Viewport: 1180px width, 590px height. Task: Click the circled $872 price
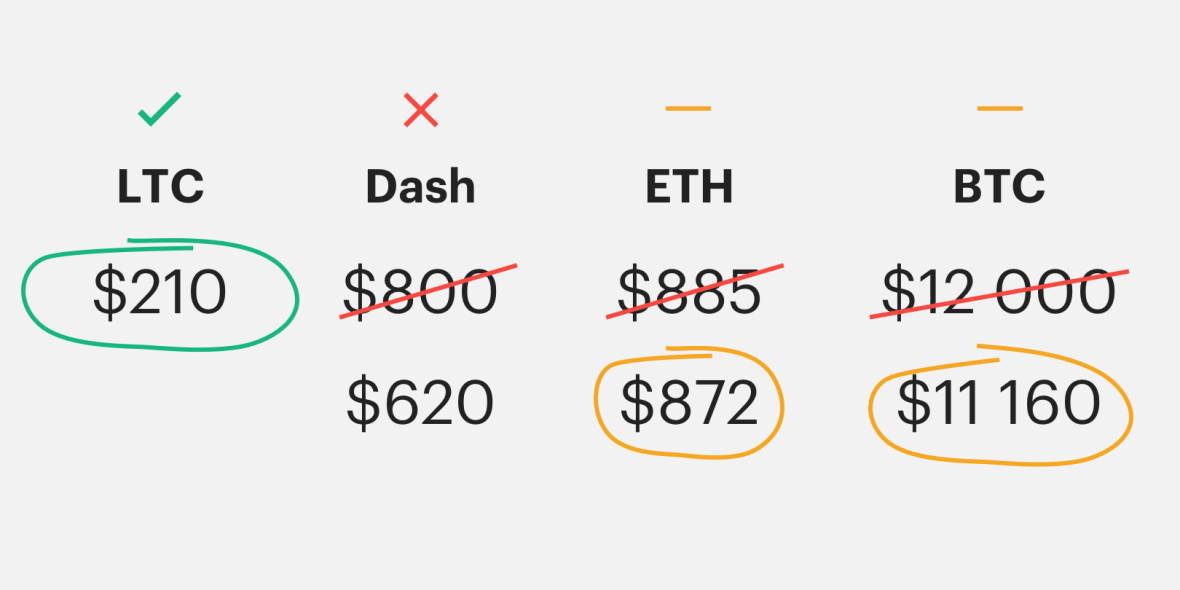pyautogui.click(x=689, y=403)
